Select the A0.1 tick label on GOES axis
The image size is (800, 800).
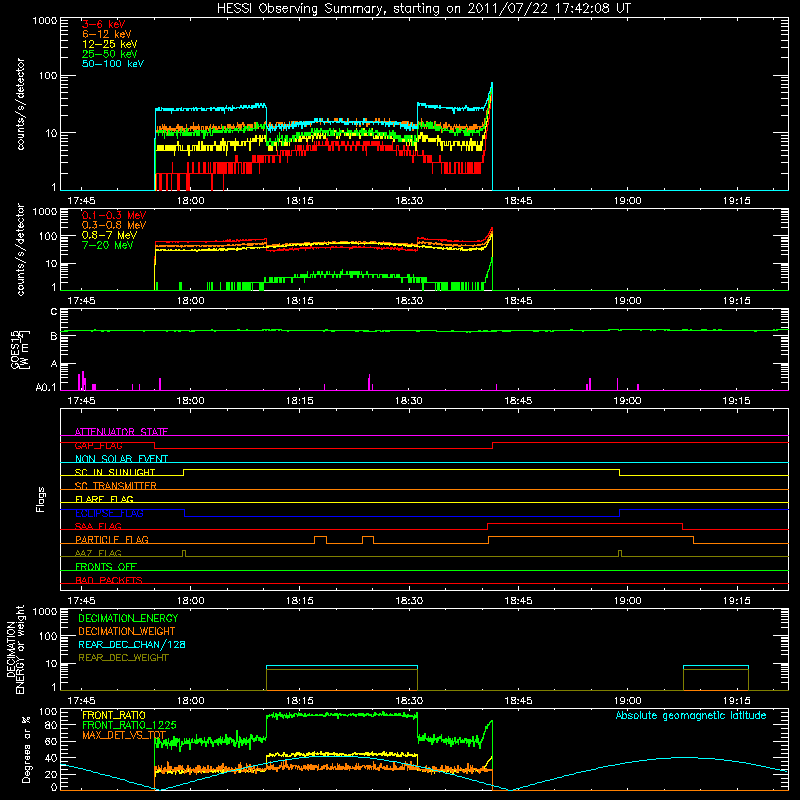45,388
